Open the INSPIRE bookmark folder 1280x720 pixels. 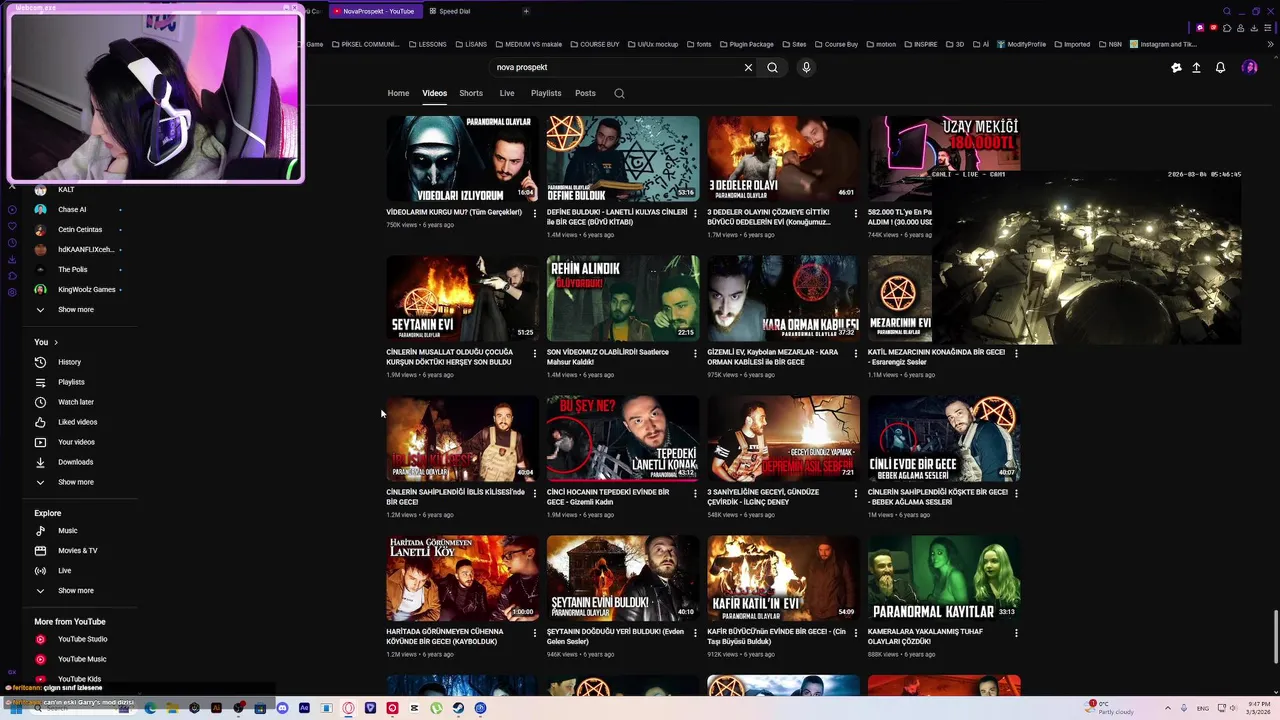[x=919, y=44]
